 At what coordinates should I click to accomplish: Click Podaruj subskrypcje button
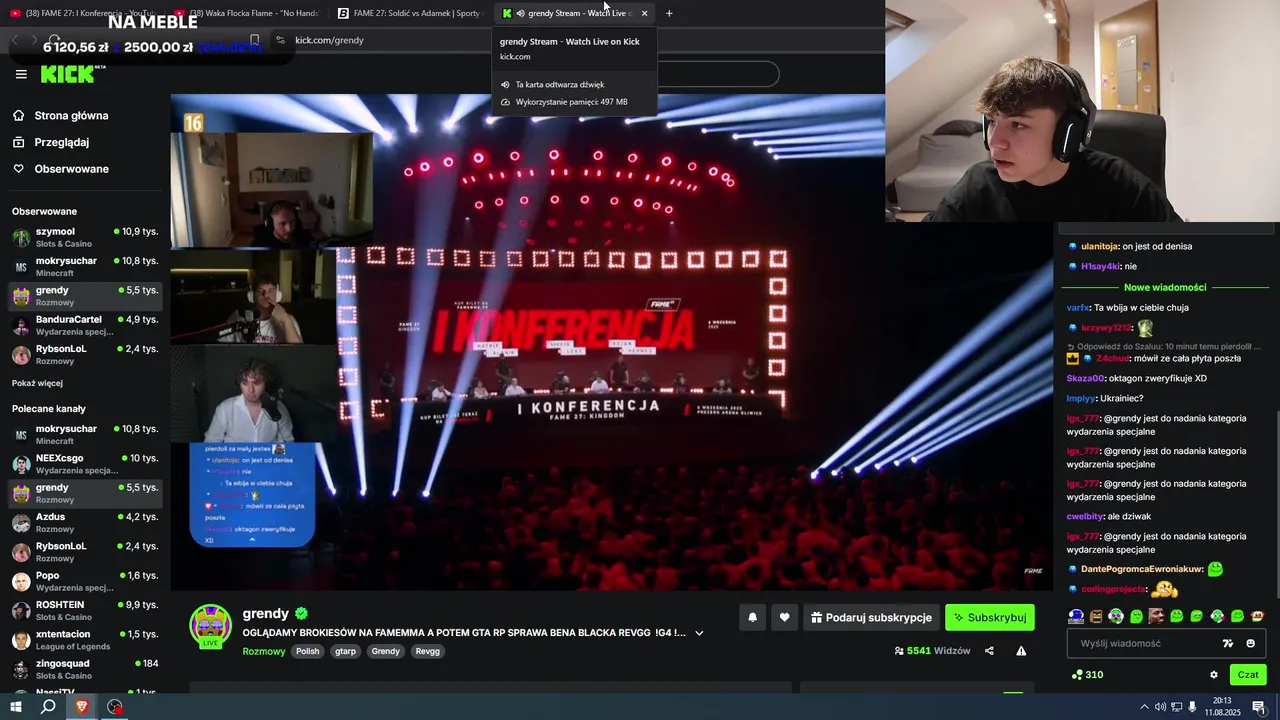click(x=871, y=618)
